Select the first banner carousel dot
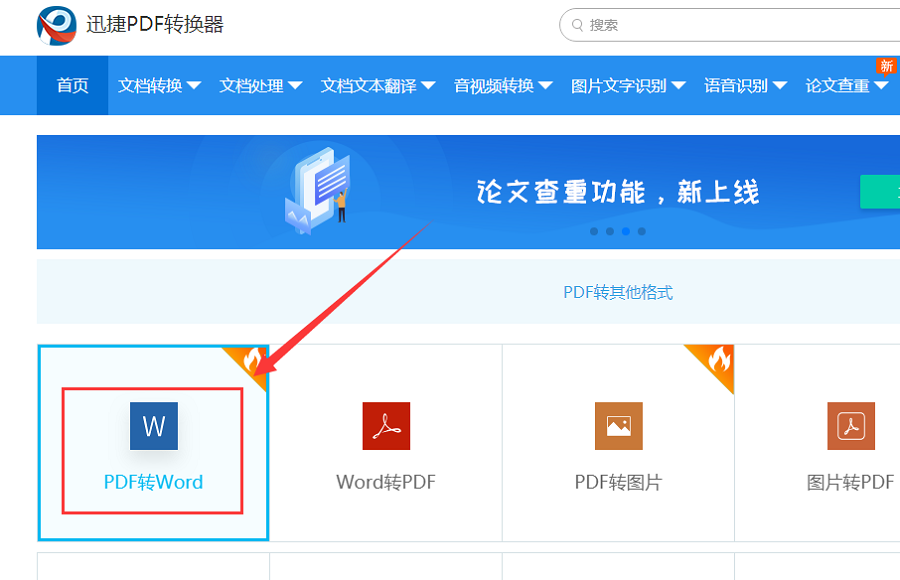This screenshot has width=900, height=580. click(x=594, y=231)
